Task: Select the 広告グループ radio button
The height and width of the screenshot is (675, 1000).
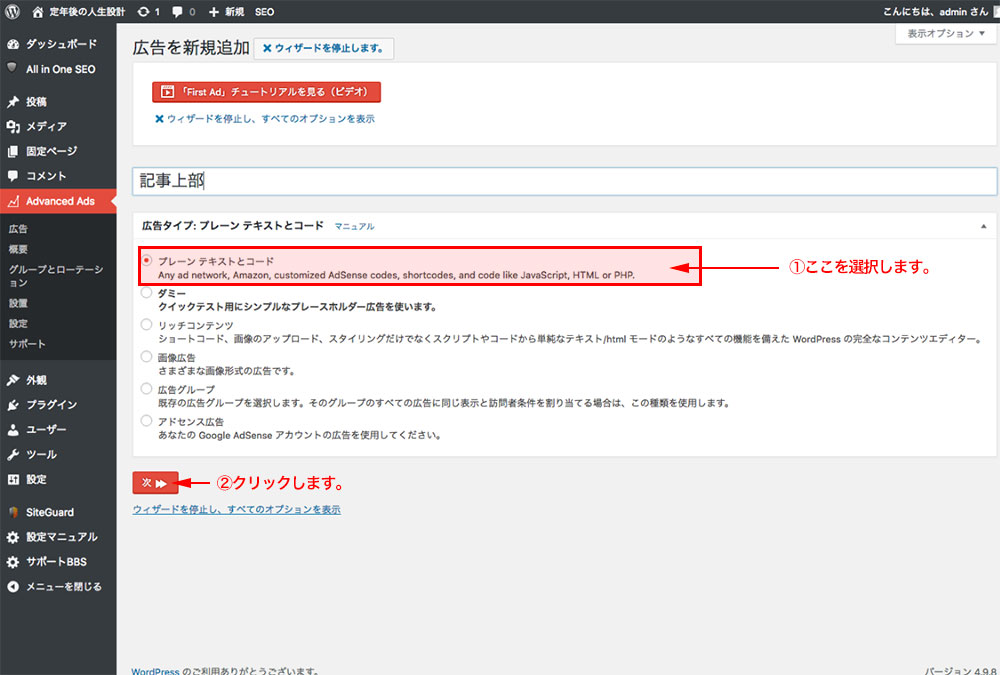Action: point(147,389)
